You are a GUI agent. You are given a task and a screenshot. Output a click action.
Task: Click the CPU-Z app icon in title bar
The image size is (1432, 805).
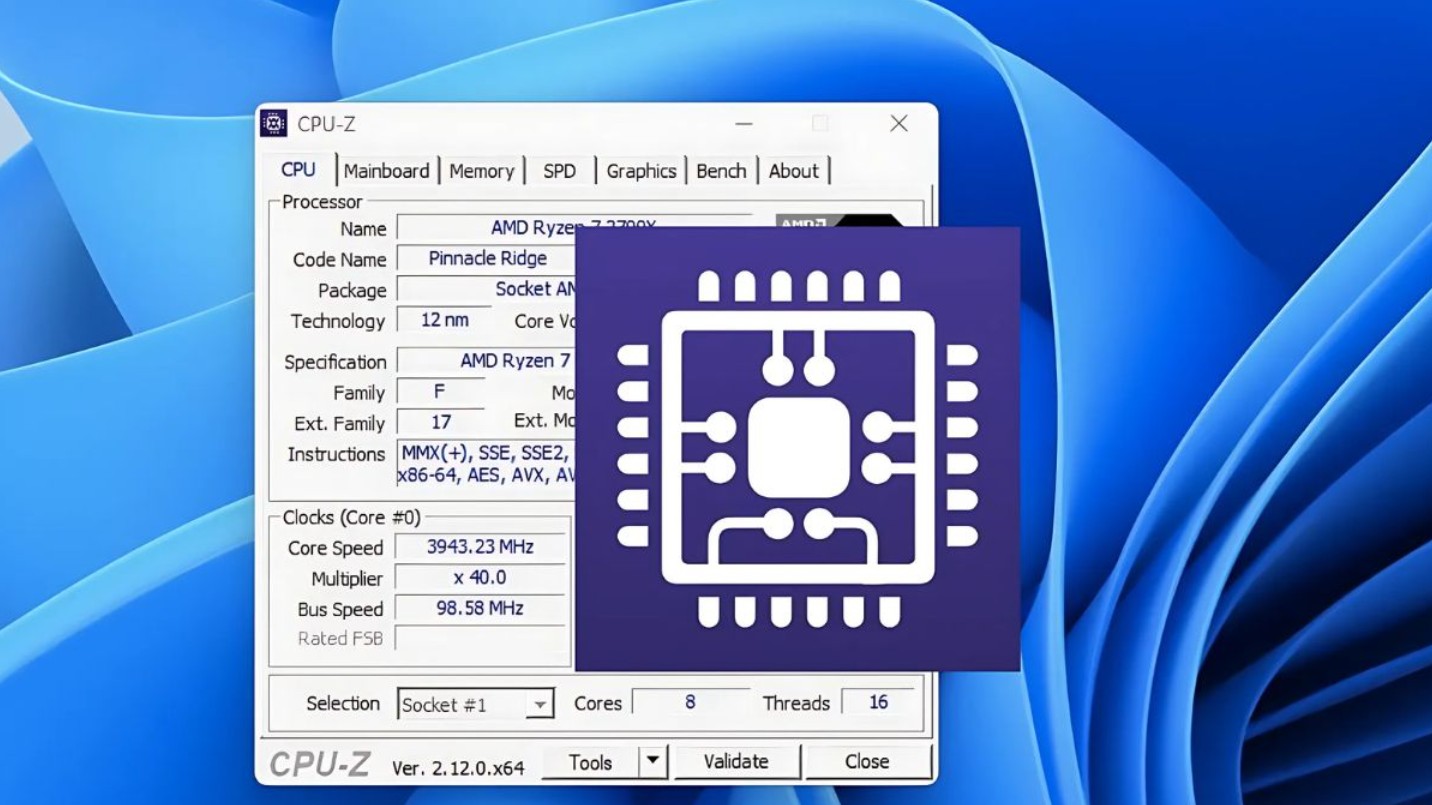tap(273, 124)
